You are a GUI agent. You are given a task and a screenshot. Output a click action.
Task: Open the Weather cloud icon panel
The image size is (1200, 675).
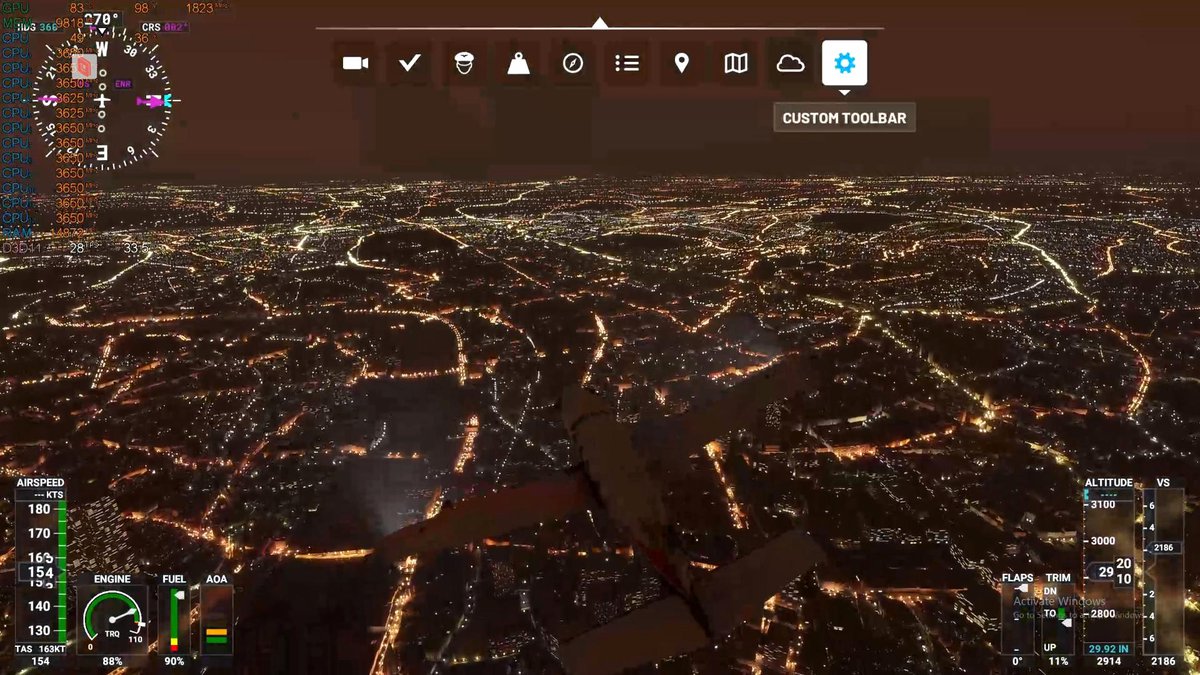tap(790, 63)
